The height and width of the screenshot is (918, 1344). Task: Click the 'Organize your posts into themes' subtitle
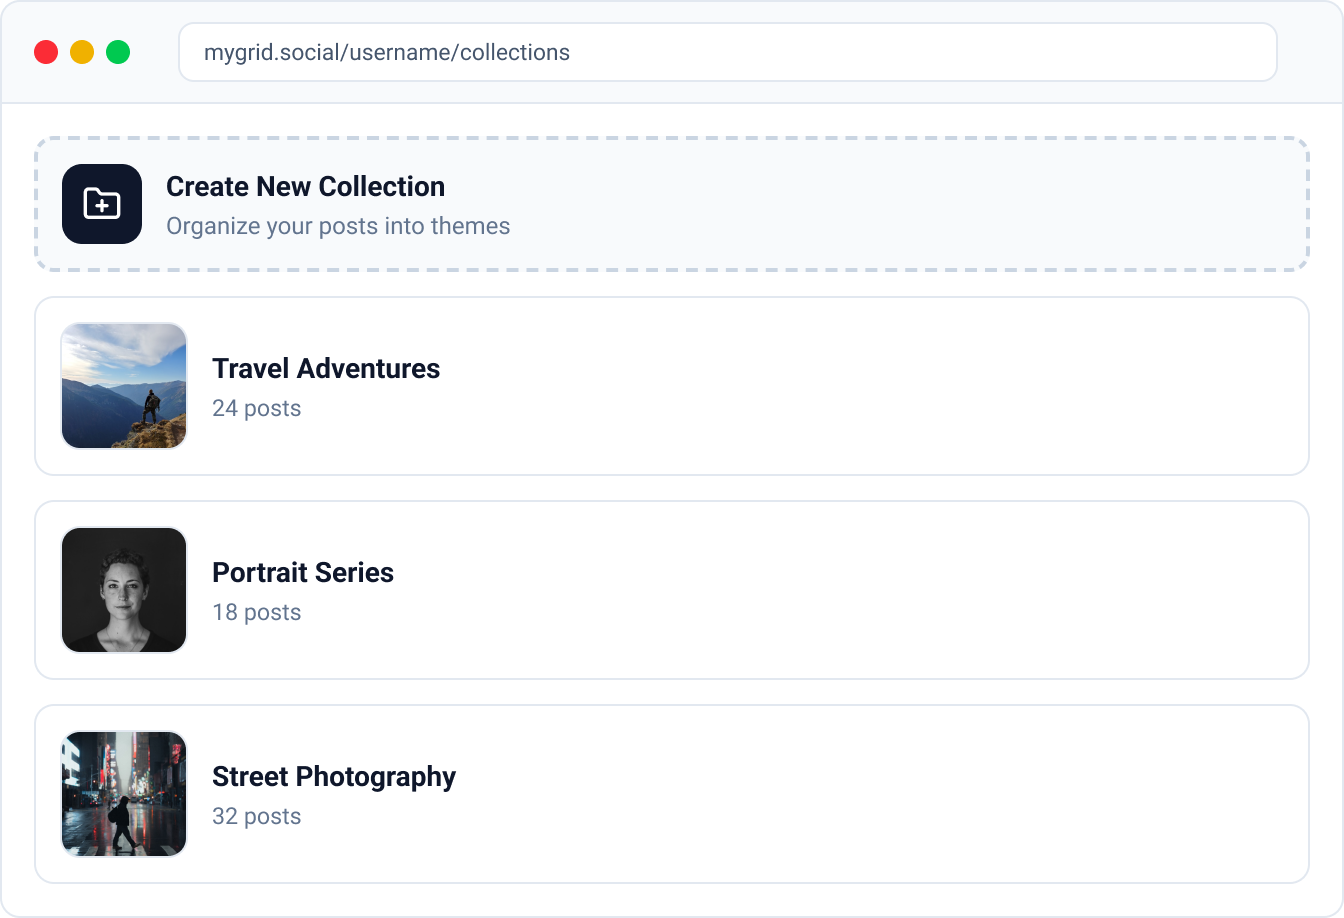[338, 226]
